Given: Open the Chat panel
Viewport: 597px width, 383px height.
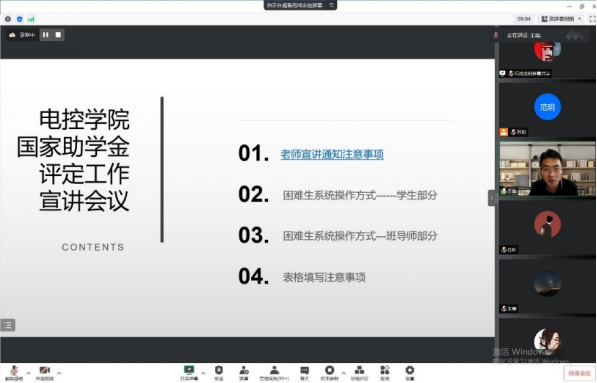Looking at the screenshot, I should pyautogui.click(x=305, y=372).
